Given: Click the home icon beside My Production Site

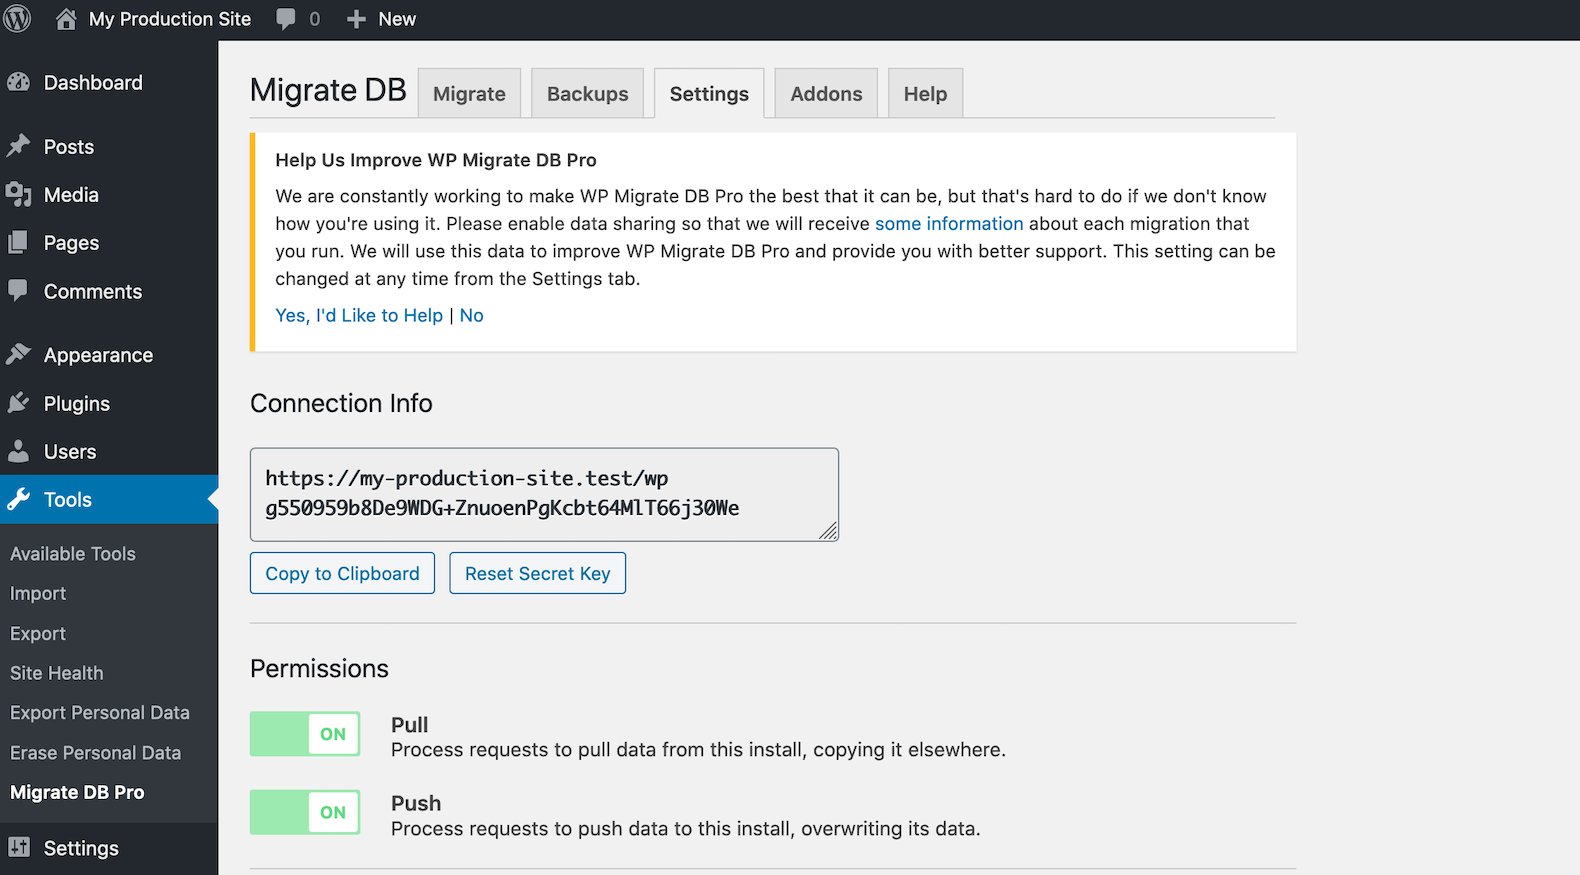Looking at the screenshot, I should tap(66, 19).
